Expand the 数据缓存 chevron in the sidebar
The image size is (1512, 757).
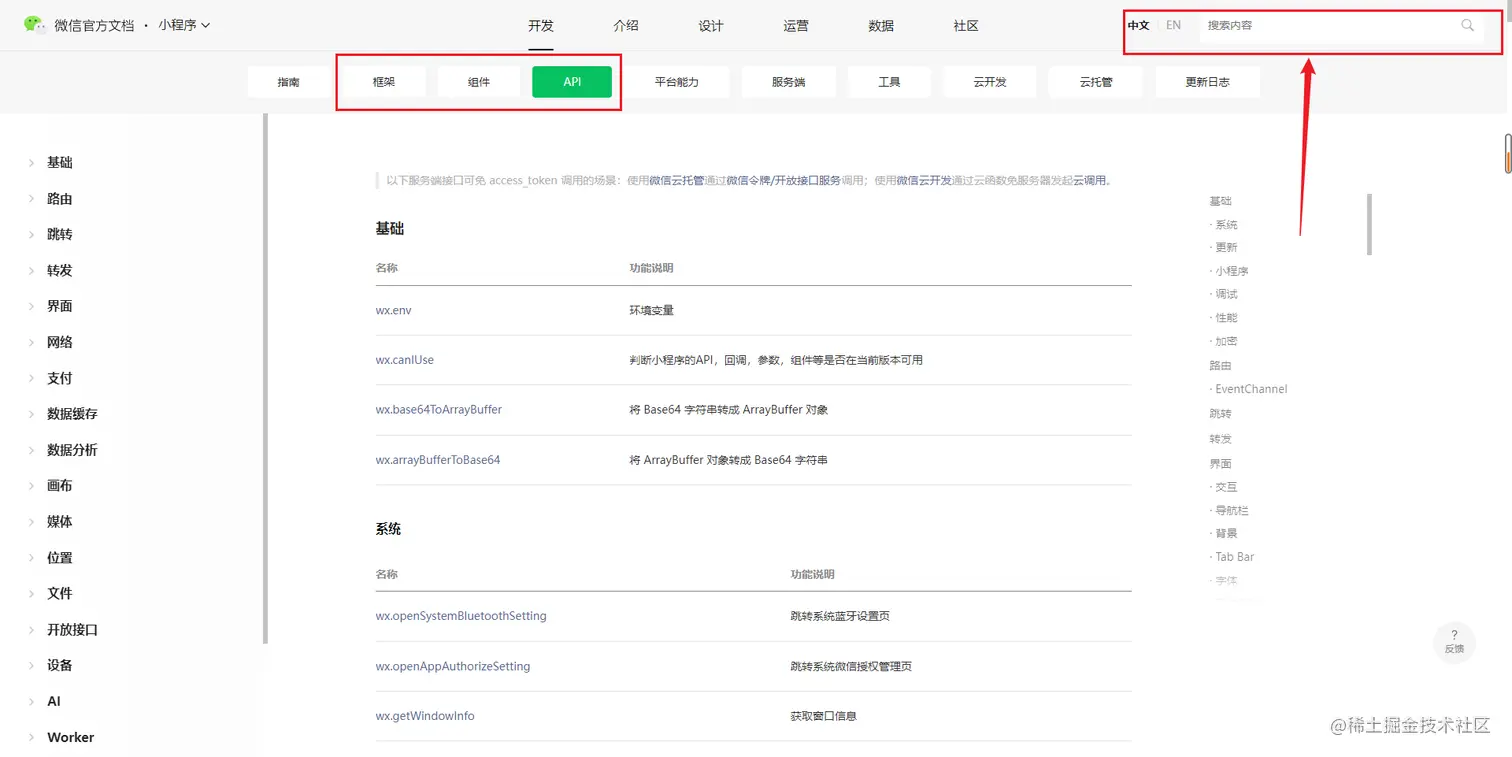31,414
